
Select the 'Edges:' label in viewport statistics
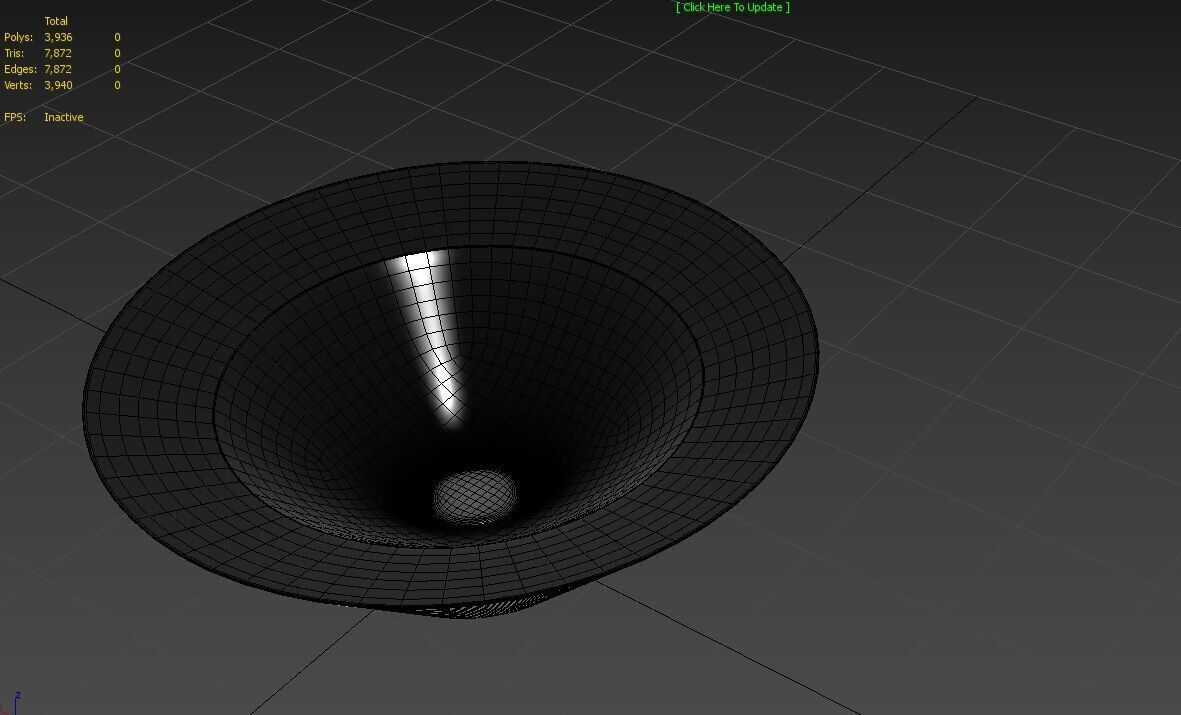20,69
